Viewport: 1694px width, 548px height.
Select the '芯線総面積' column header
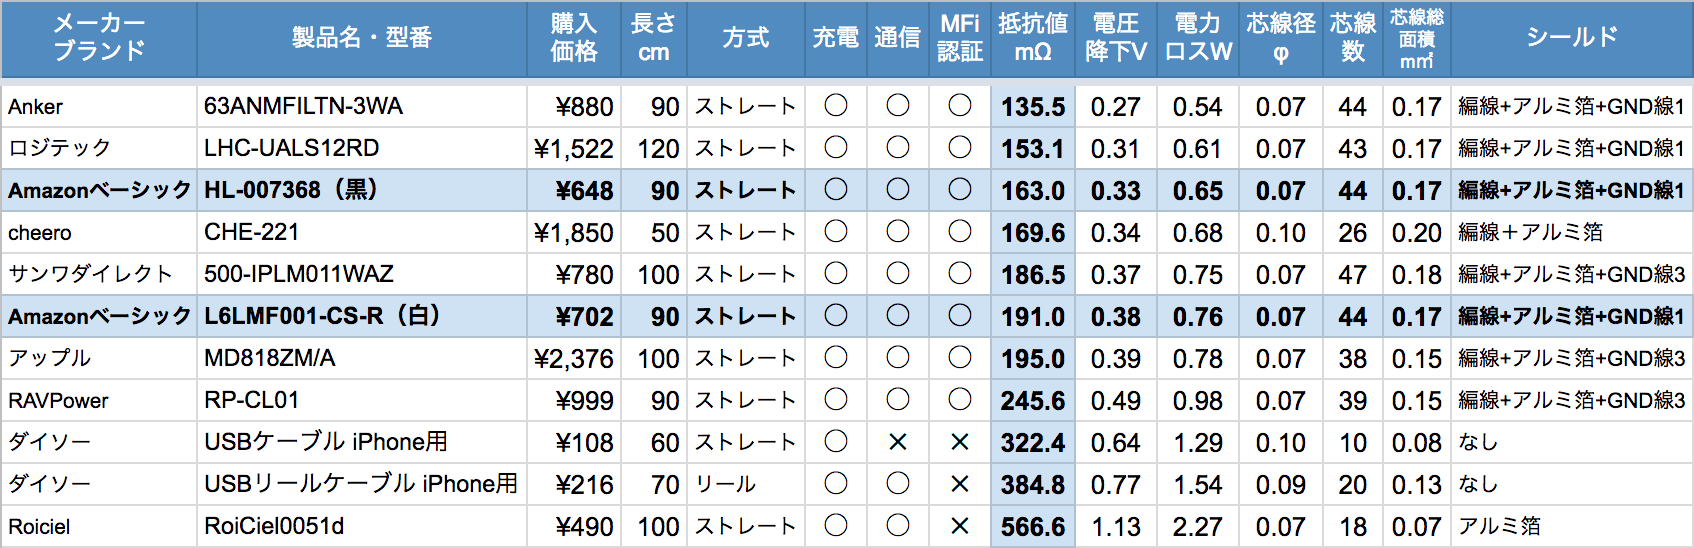pyautogui.click(x=1417, y=38)
